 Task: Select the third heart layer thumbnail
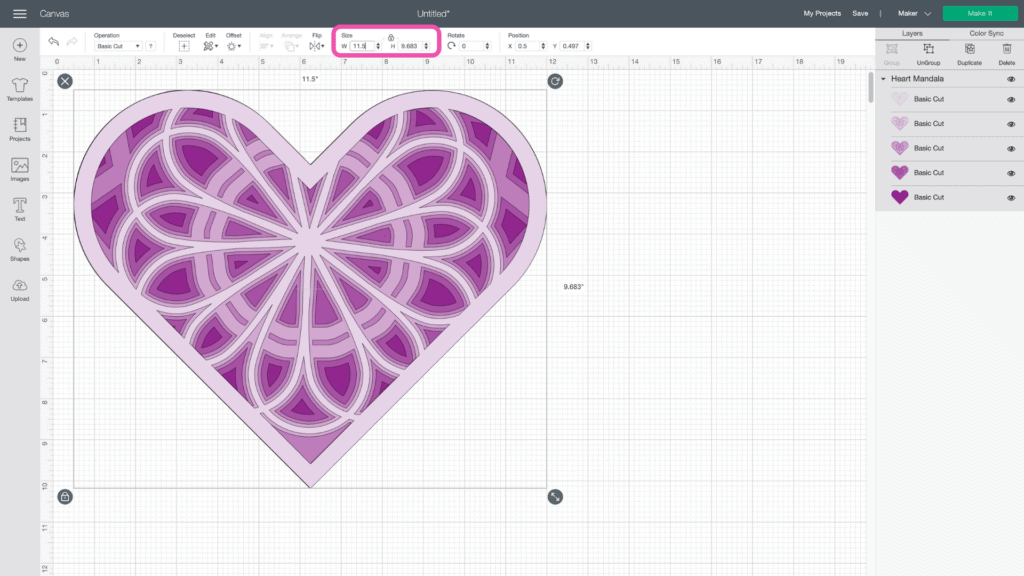pyautogui.click(x=899, y=148)
